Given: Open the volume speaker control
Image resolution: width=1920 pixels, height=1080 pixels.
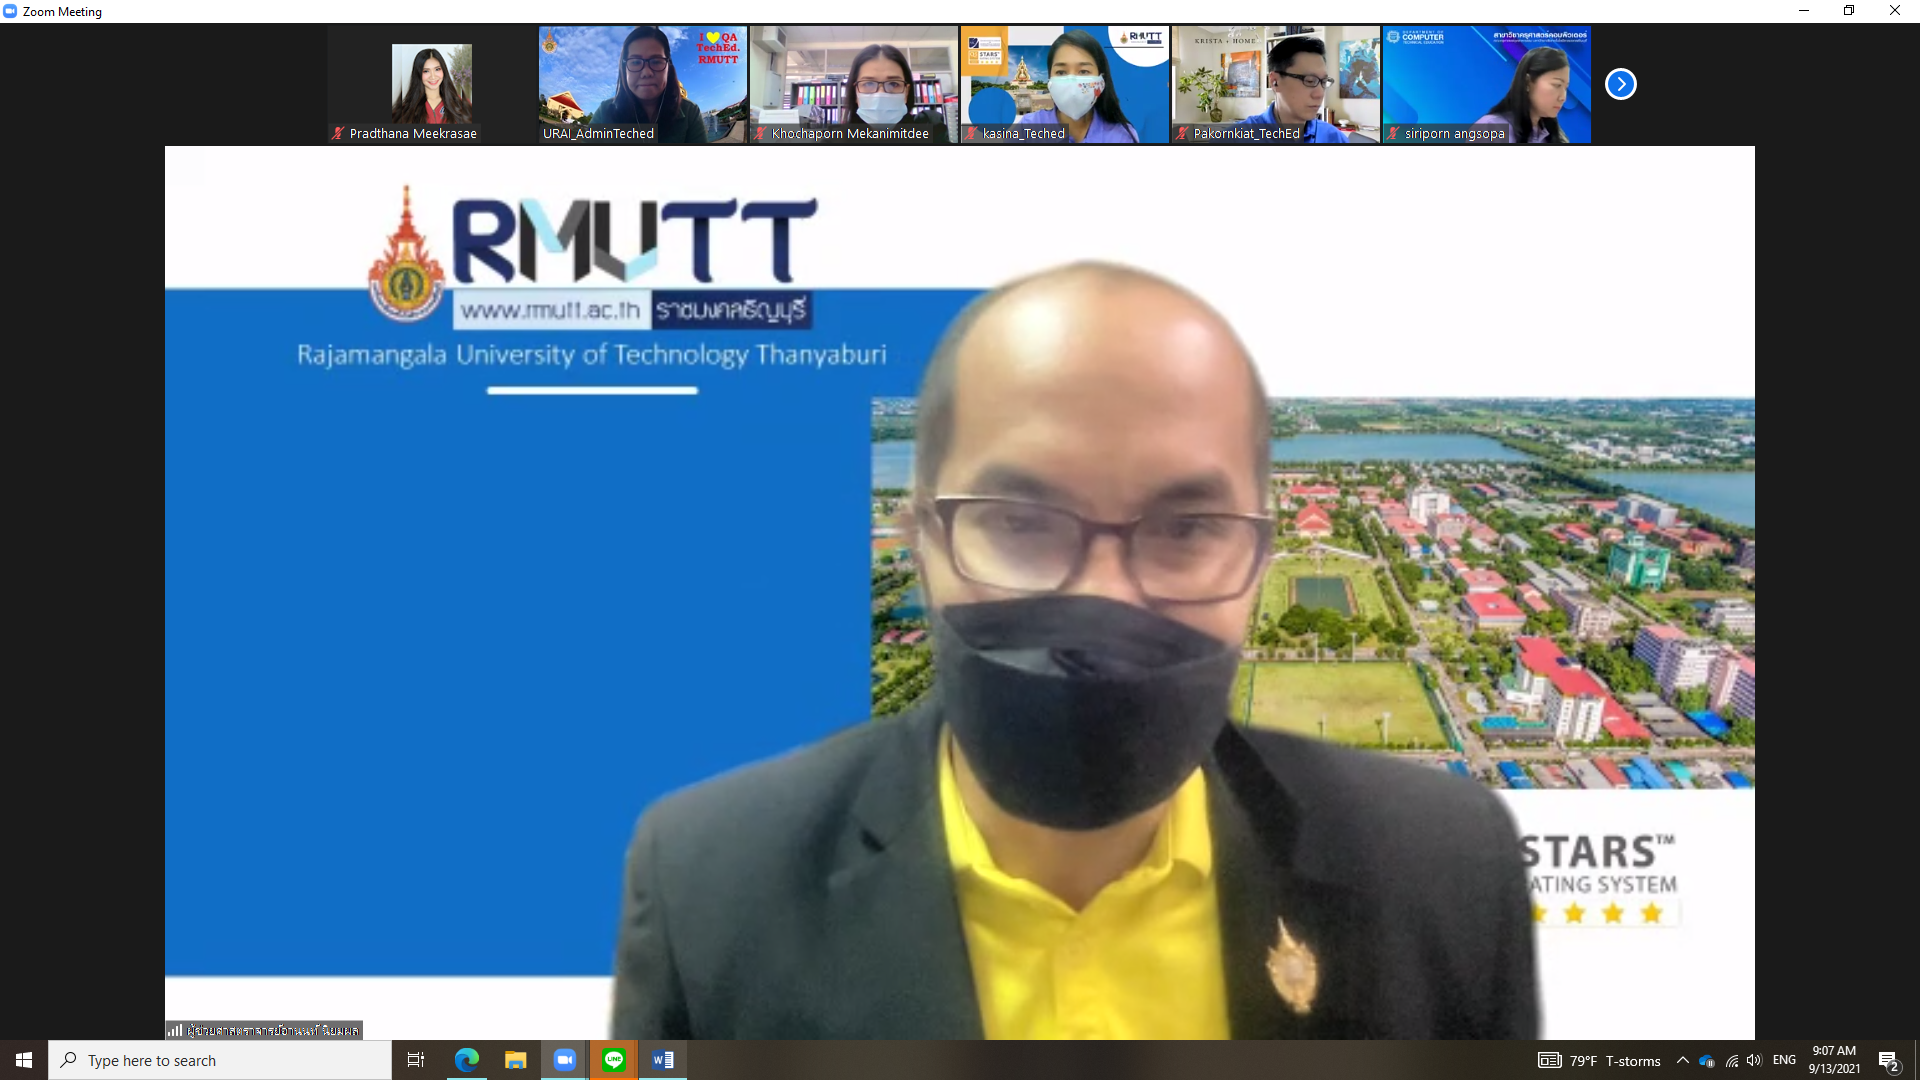Looking at the screenshot, I should click(x=1754, y=1061).
